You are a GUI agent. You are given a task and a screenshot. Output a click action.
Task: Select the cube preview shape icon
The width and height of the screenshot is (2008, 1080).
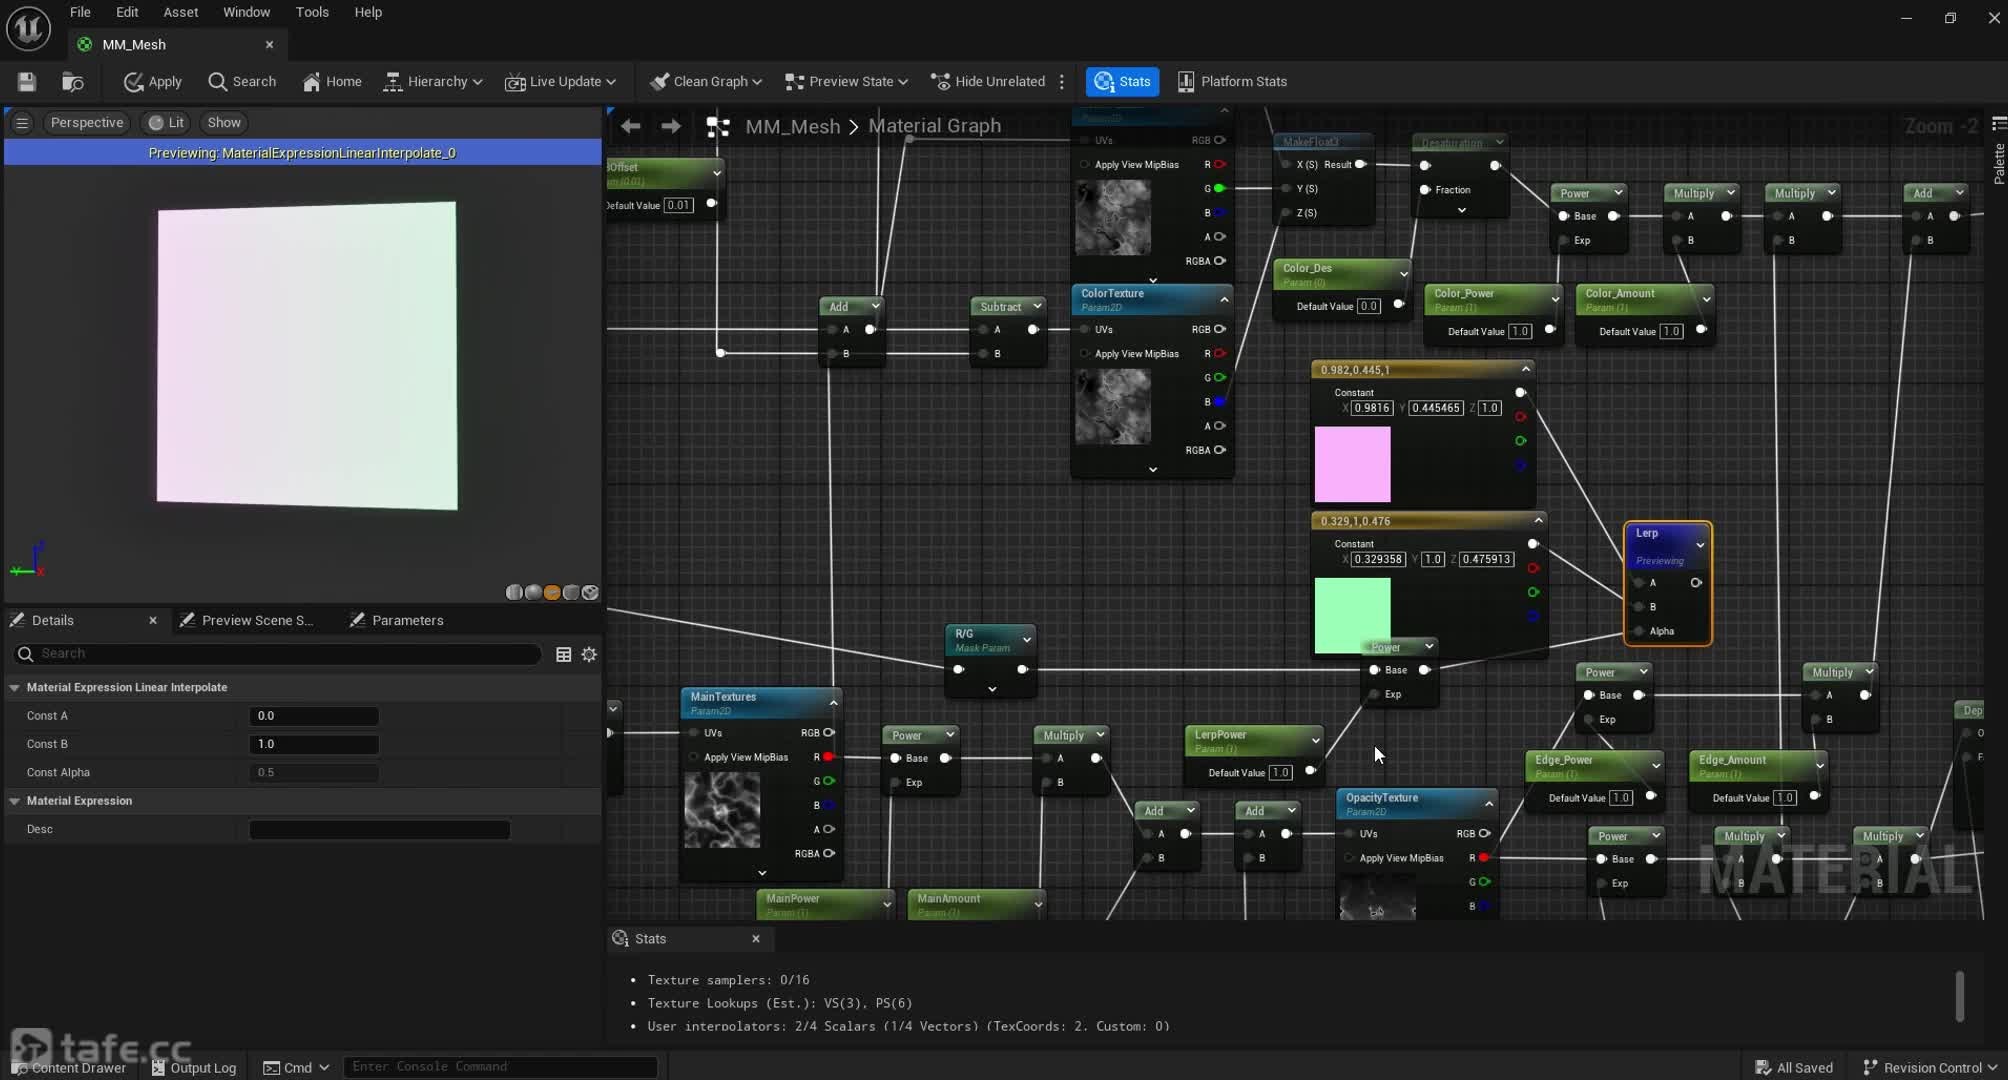tap(571, 593)
